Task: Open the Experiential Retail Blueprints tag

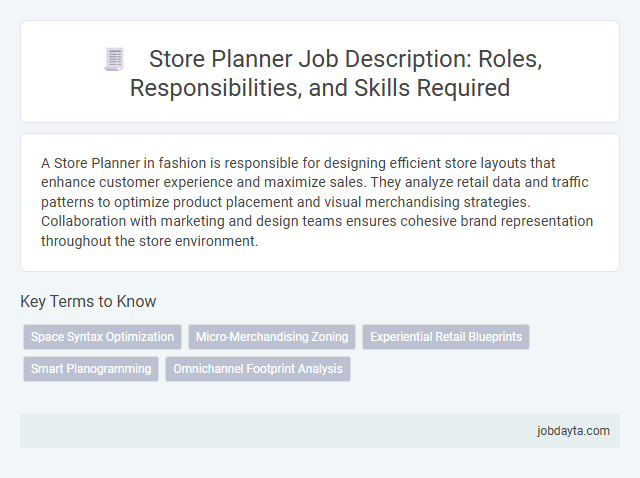Action: 446,337
